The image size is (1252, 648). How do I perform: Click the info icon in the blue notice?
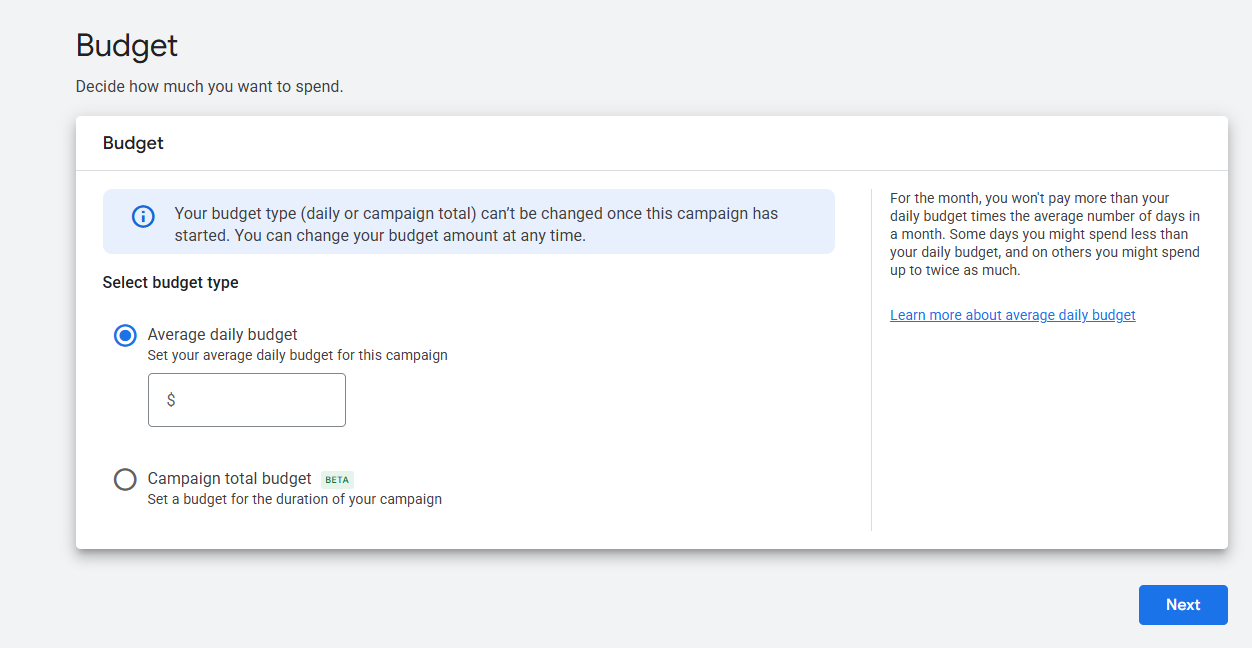[x=143, y=216]
